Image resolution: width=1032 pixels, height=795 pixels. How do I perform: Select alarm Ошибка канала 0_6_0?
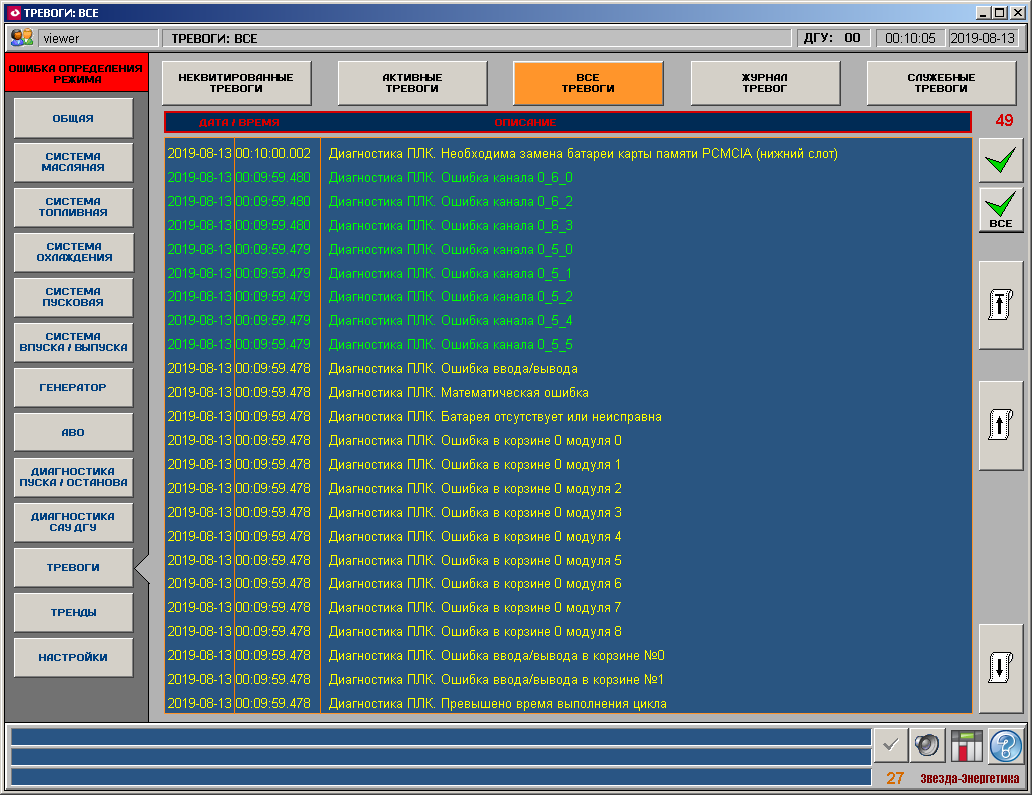click(568, 178)
